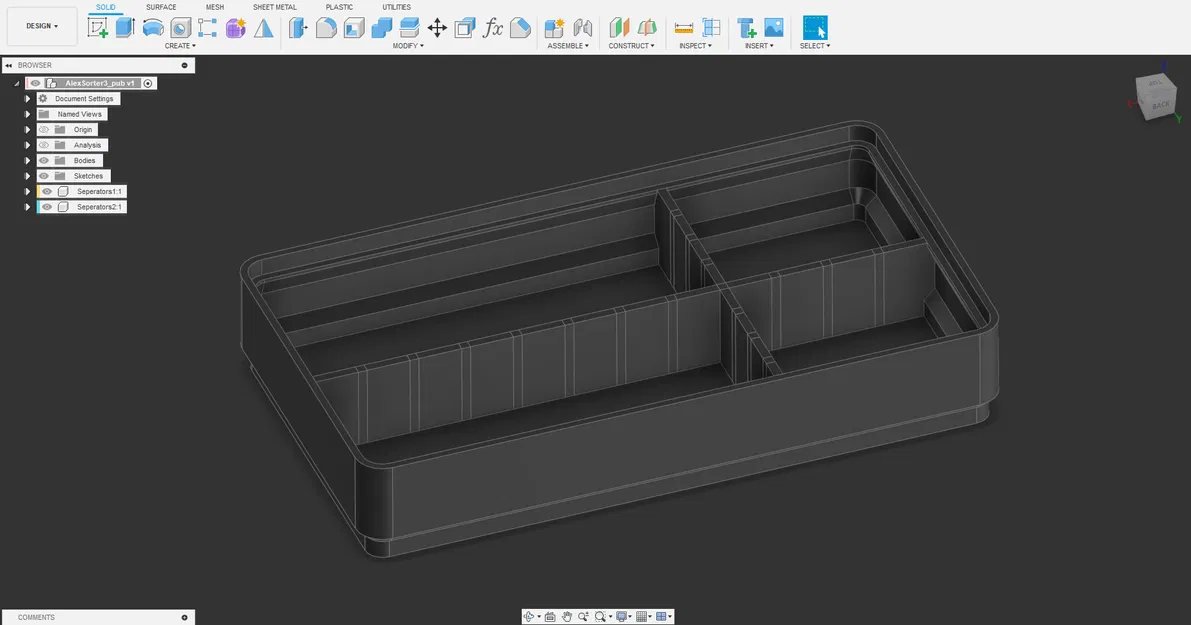Activate the Measure tool under Inspect
1191x625 pixels.
[x=684, y=27]
